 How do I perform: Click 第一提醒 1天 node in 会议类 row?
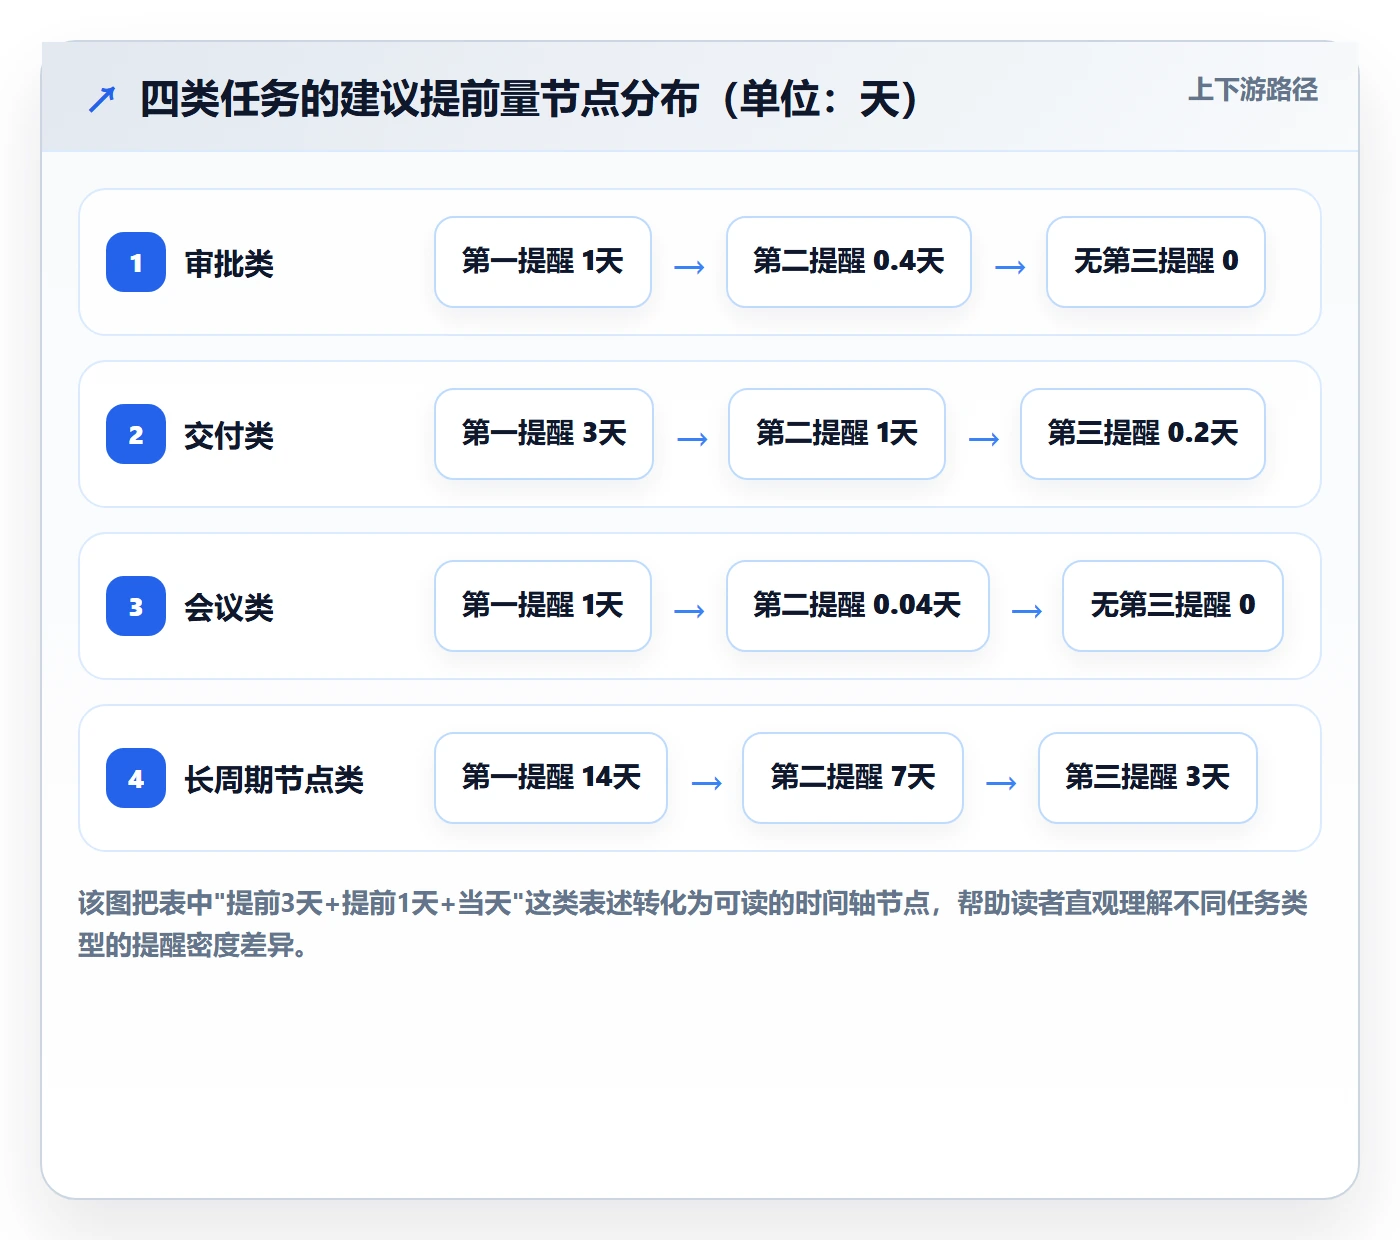coord(543,606)
